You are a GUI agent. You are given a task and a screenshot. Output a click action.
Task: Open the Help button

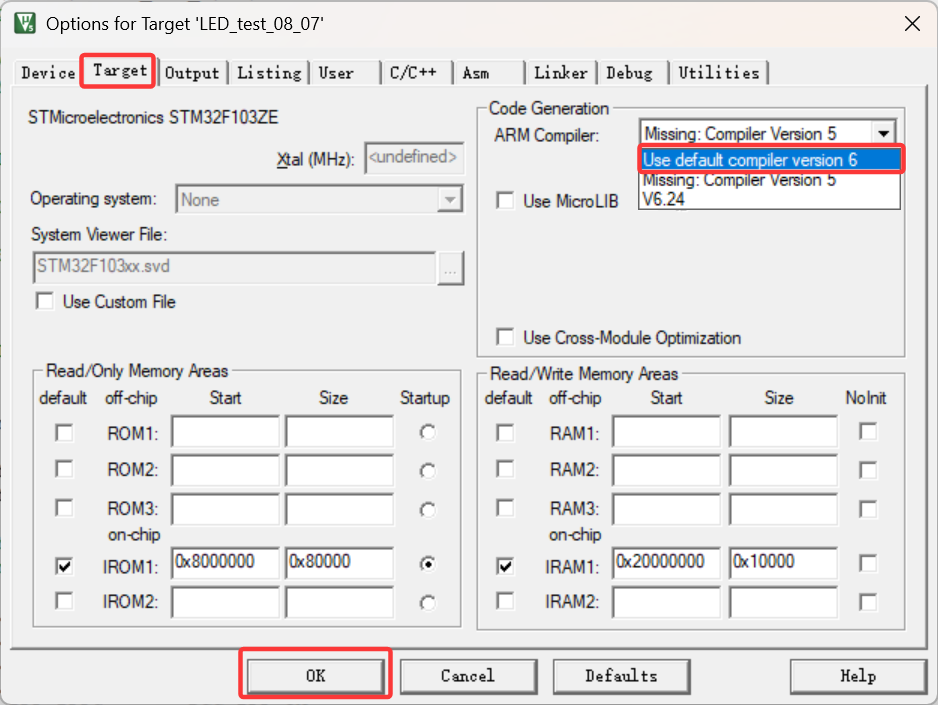858,676
